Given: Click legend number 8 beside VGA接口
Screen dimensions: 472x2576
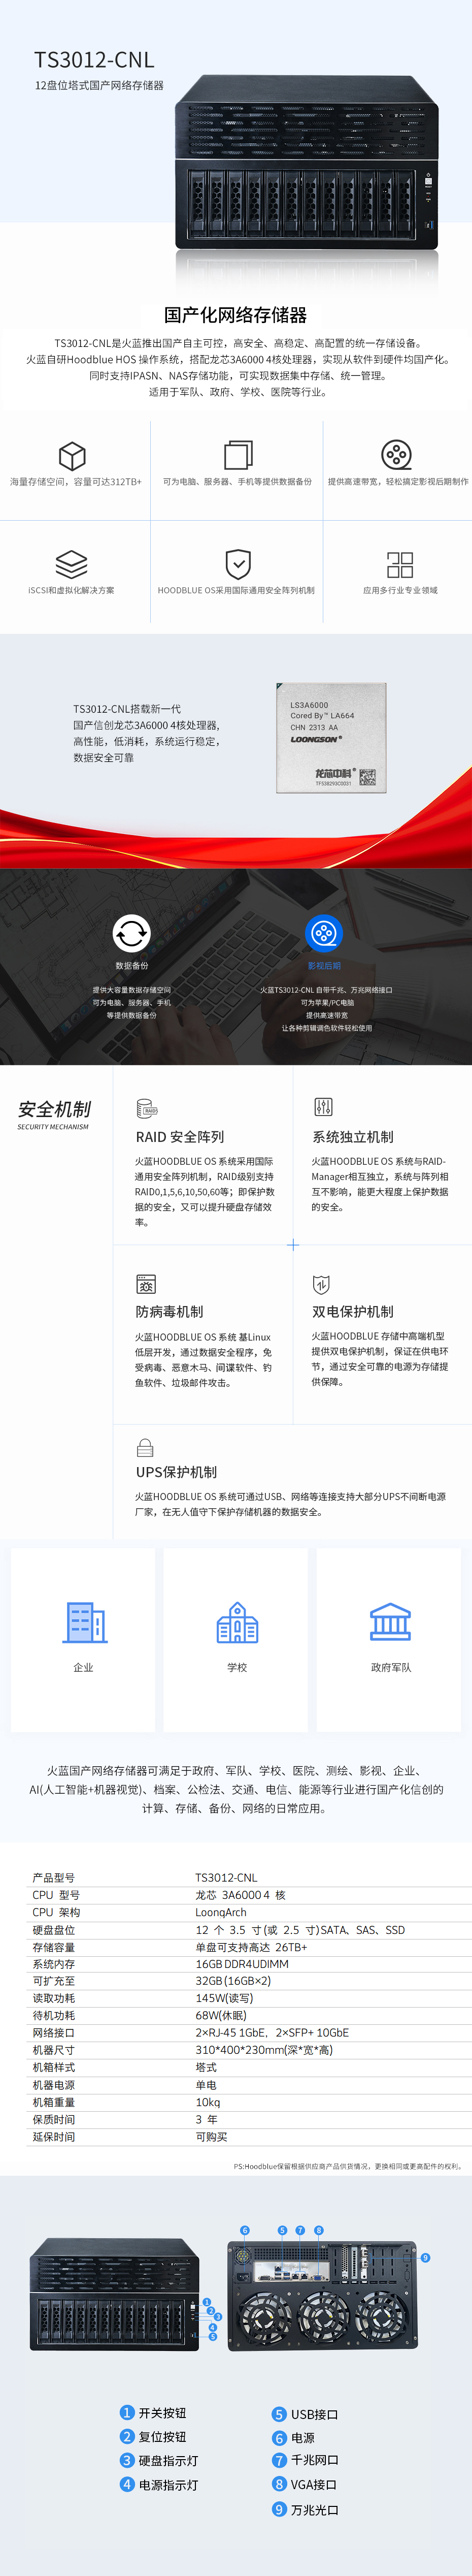Looking at the screenshot, I should [280, 2484].
